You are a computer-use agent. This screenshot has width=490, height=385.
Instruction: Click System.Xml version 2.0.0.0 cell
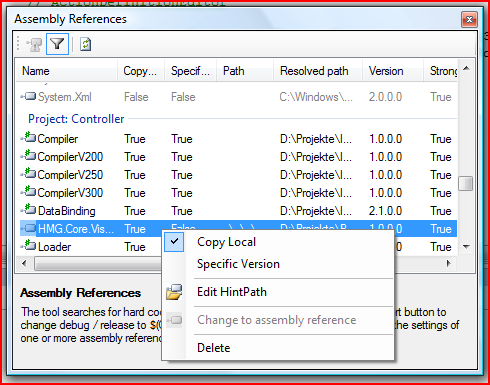385,97
